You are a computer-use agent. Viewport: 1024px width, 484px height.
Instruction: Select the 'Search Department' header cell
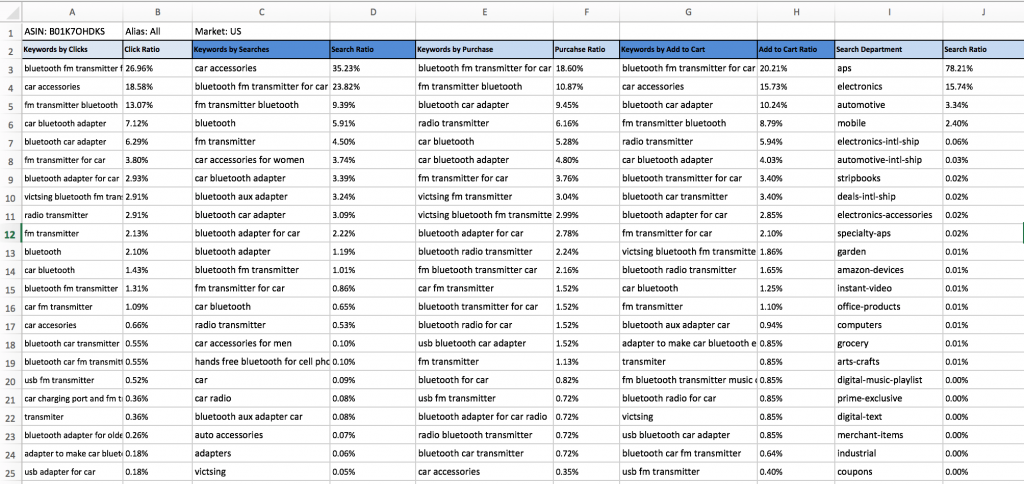[889, 50]
